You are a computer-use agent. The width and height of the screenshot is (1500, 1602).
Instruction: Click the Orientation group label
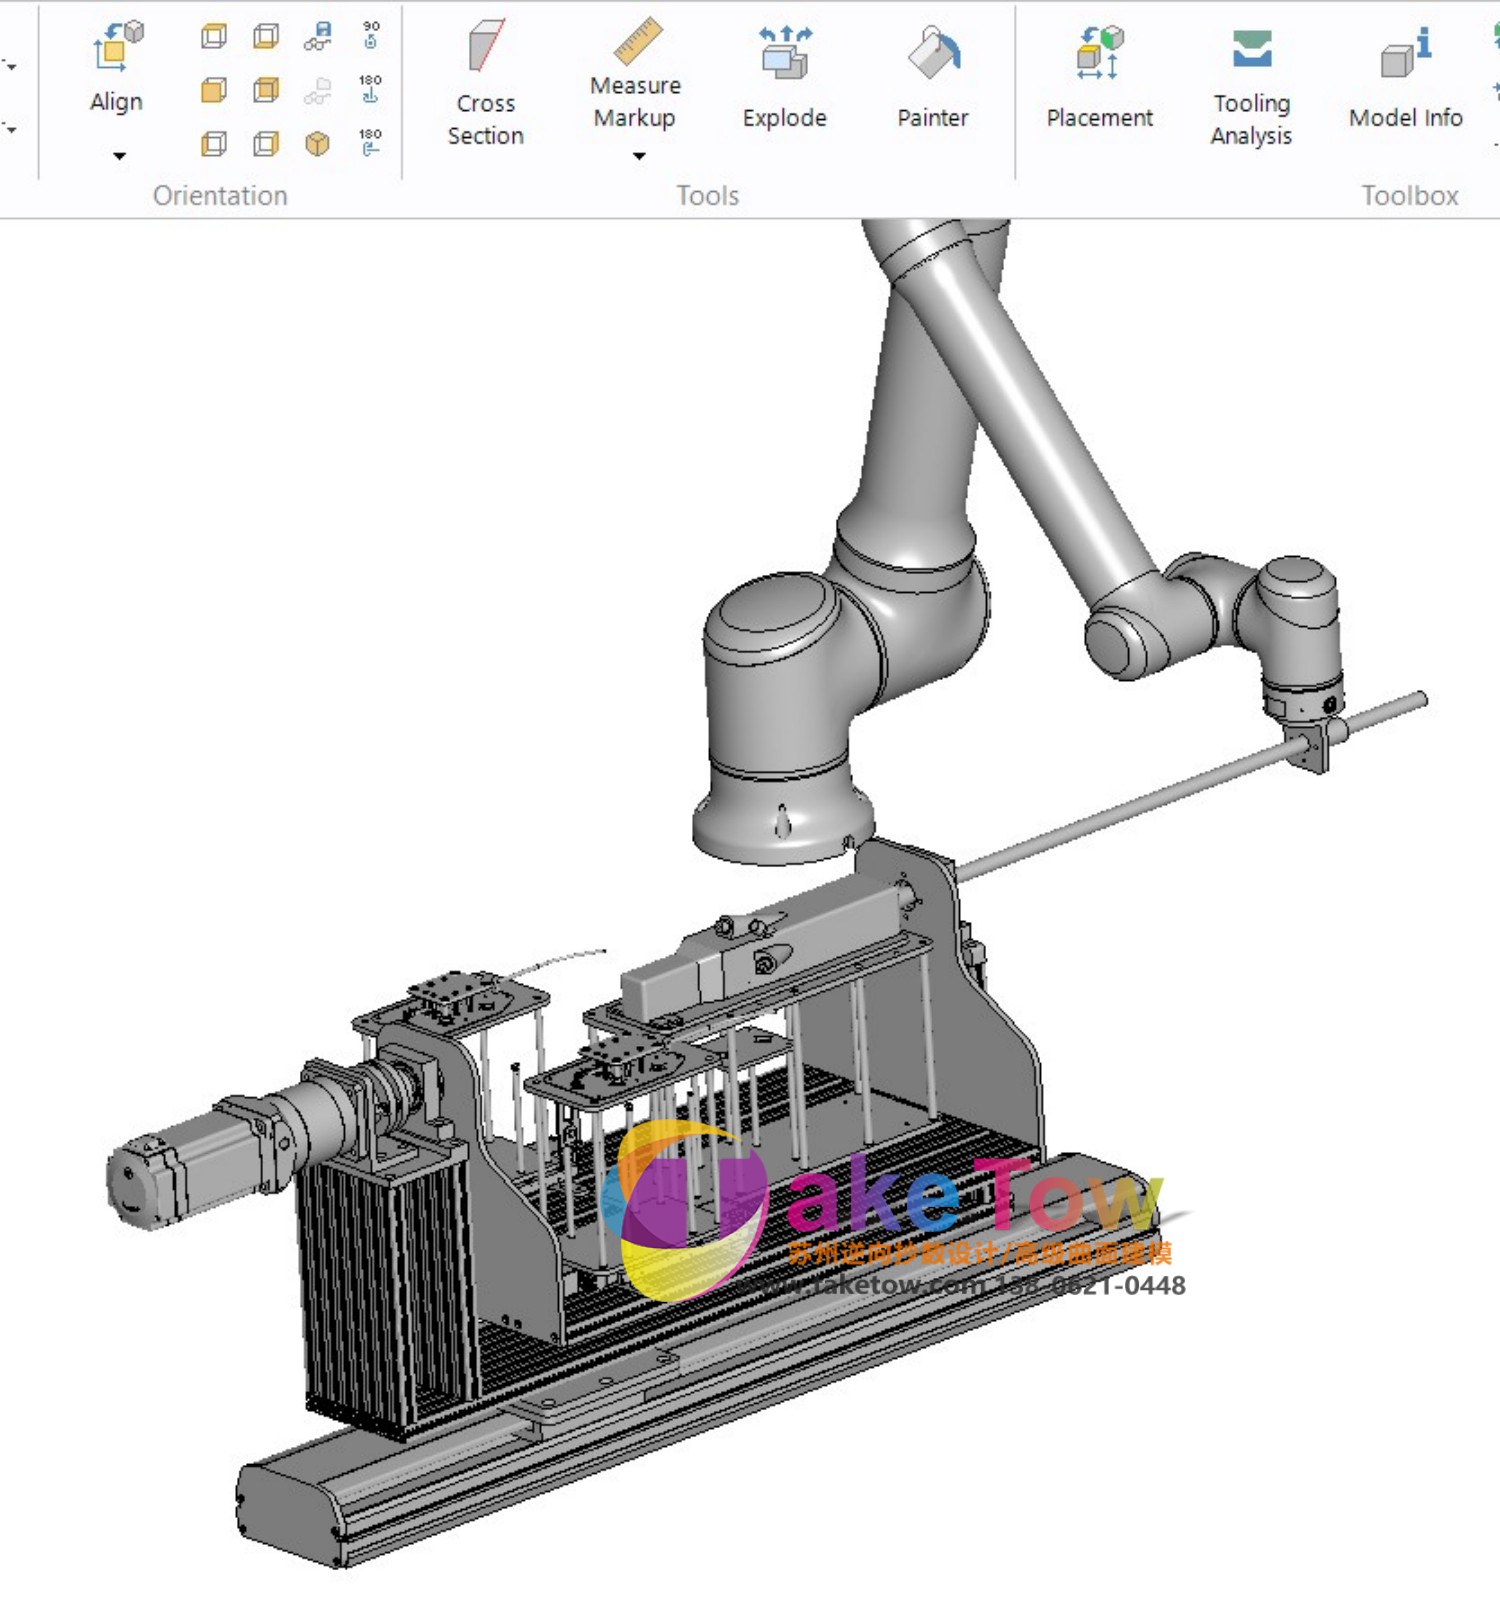tap(220, 196)
